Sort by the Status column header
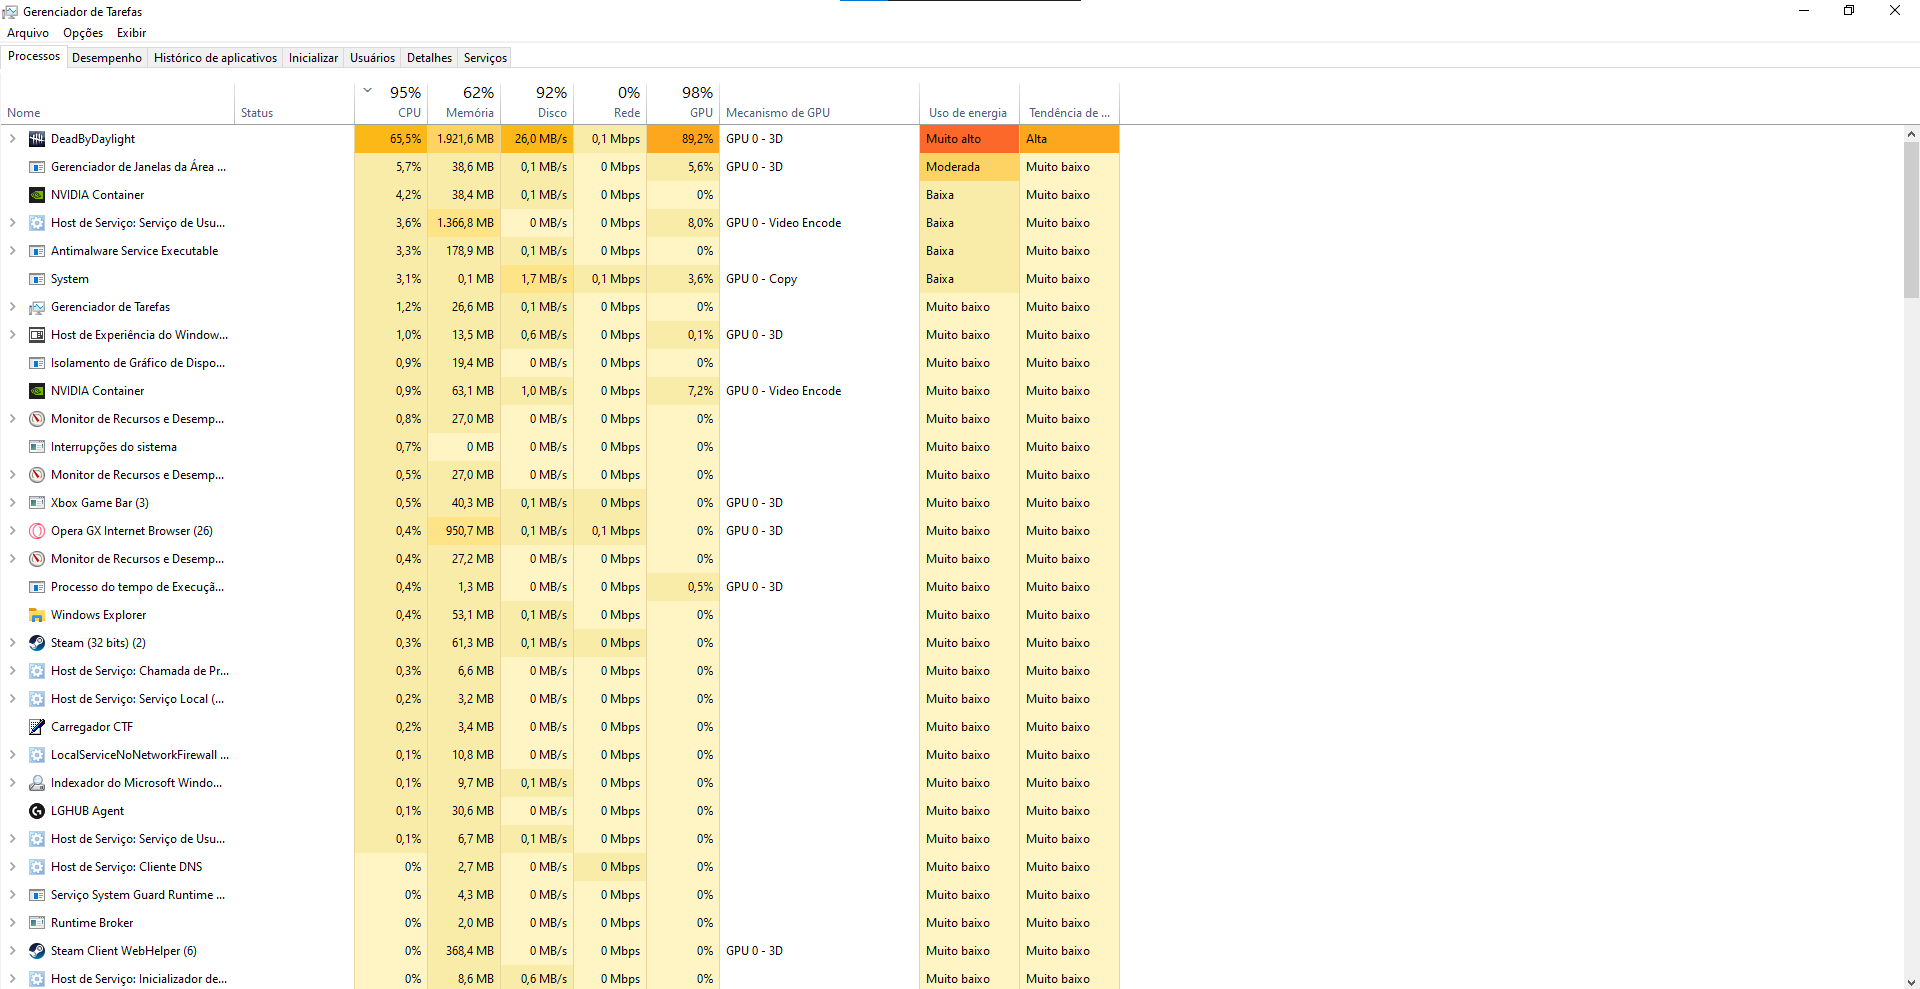 (x=295, y=103)
